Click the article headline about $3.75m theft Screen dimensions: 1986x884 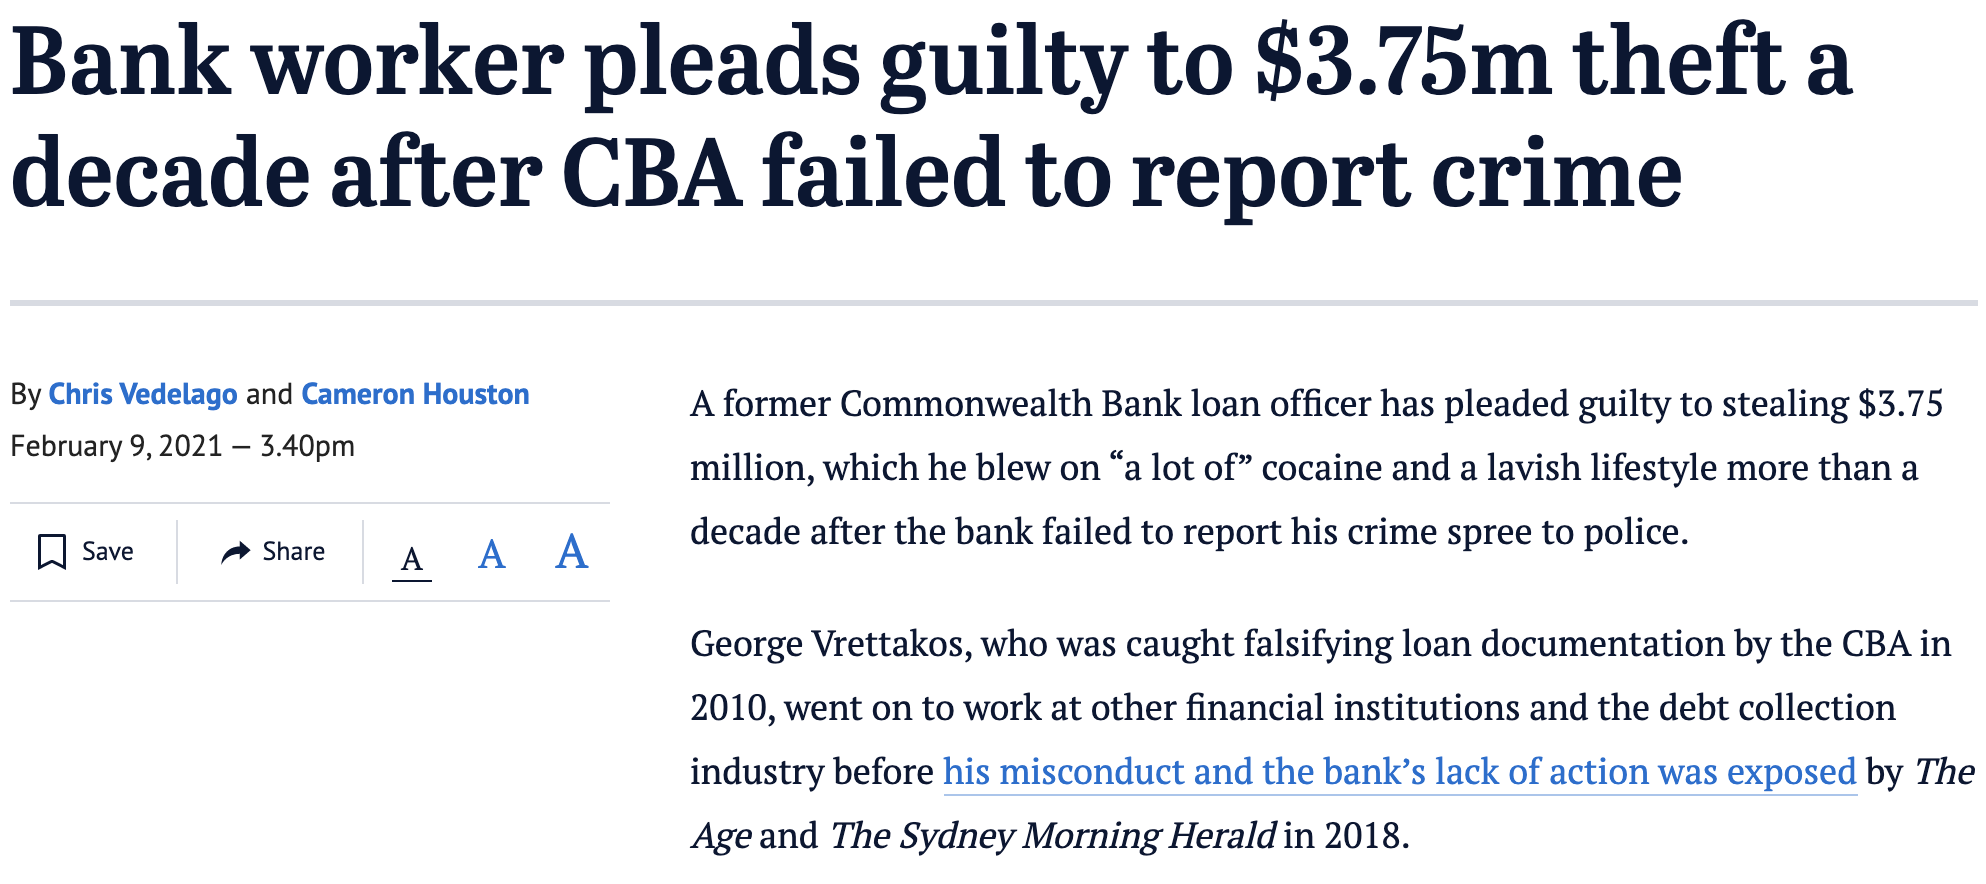point(930,118)
